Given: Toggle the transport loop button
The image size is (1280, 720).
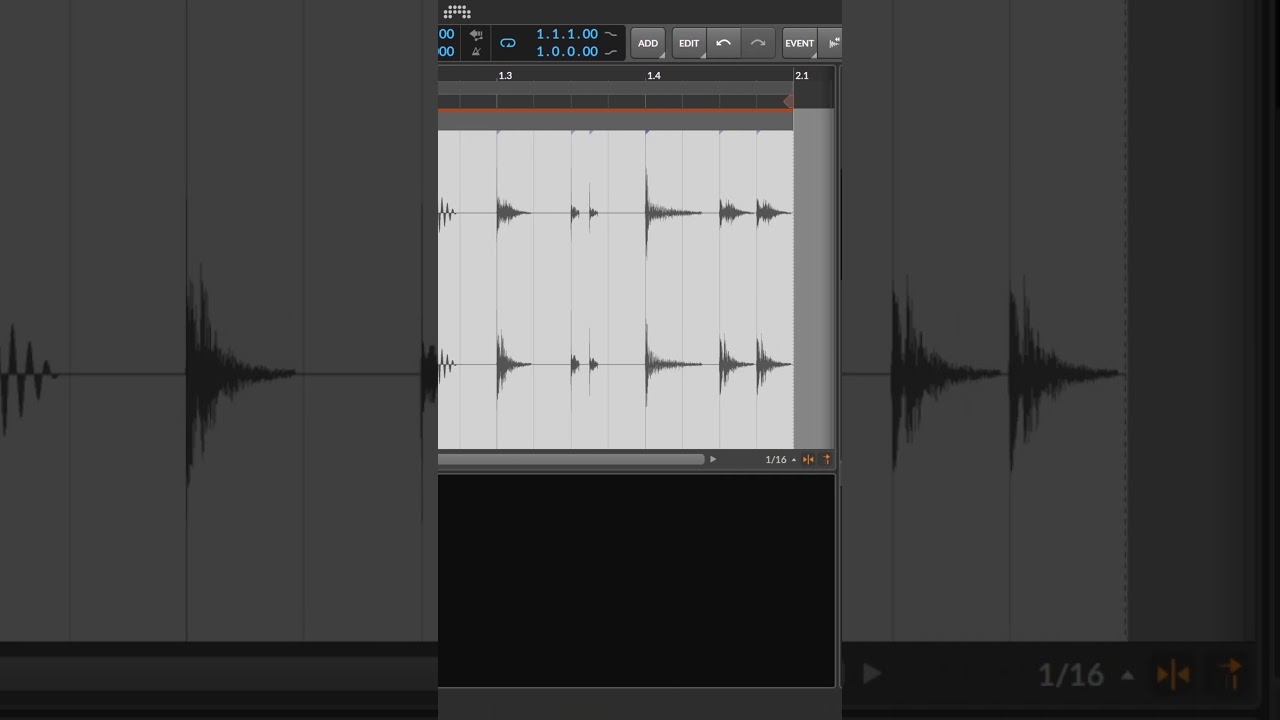Looking at the screenshot, I should [508, 43].
